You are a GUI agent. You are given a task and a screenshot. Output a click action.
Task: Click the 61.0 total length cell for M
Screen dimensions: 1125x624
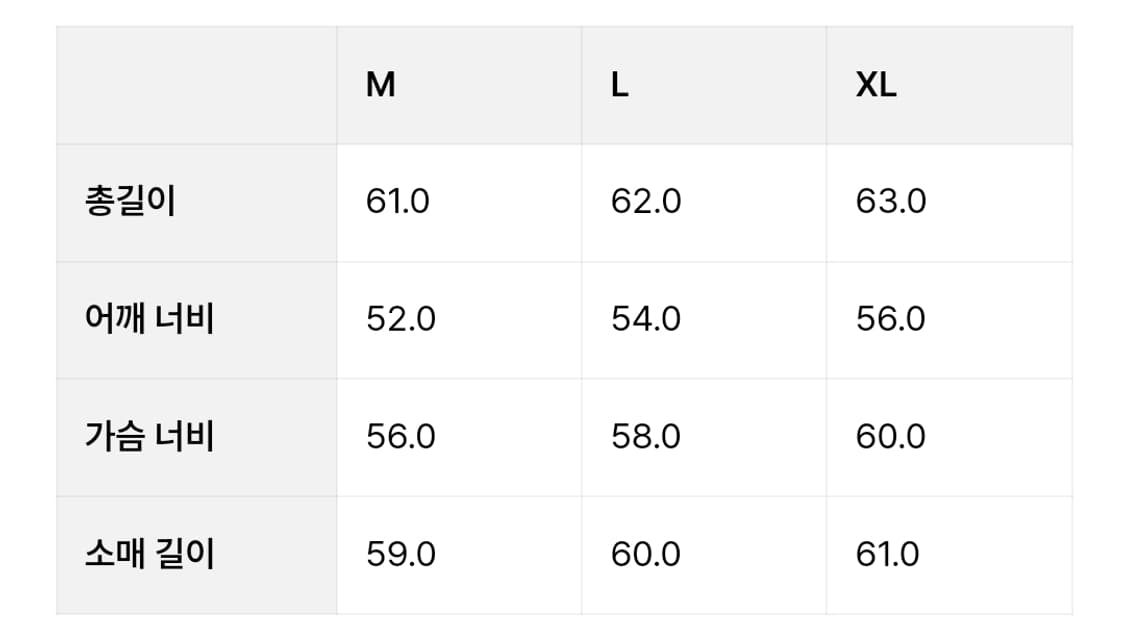[x=459, y=203]
